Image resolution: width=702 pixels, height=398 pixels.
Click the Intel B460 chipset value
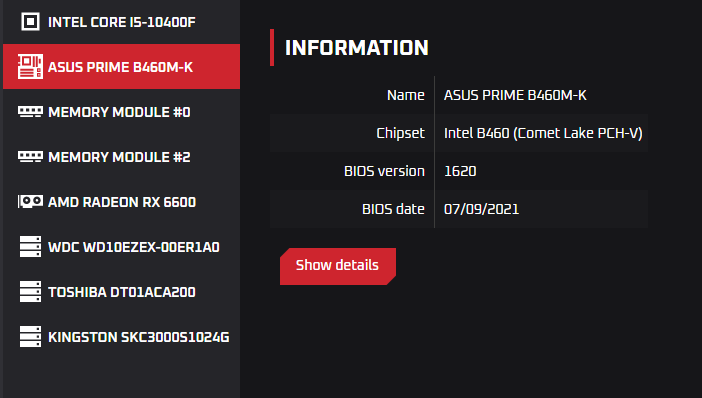(x=543, y=133)
